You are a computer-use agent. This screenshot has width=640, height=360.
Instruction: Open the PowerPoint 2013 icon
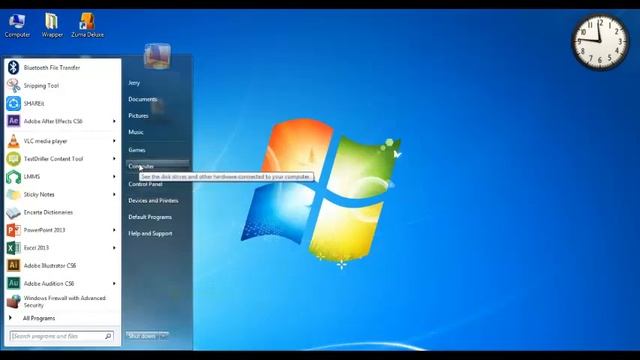(x=13, y=230)
